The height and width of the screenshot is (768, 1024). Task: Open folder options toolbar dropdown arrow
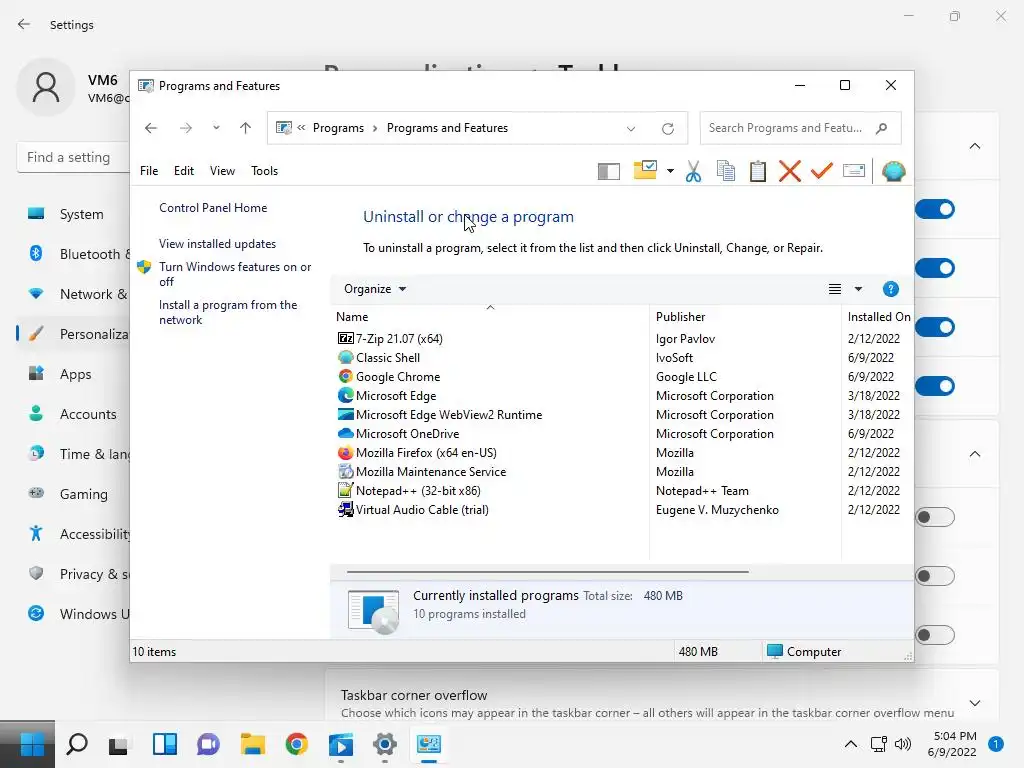click(x=670, y=171)
